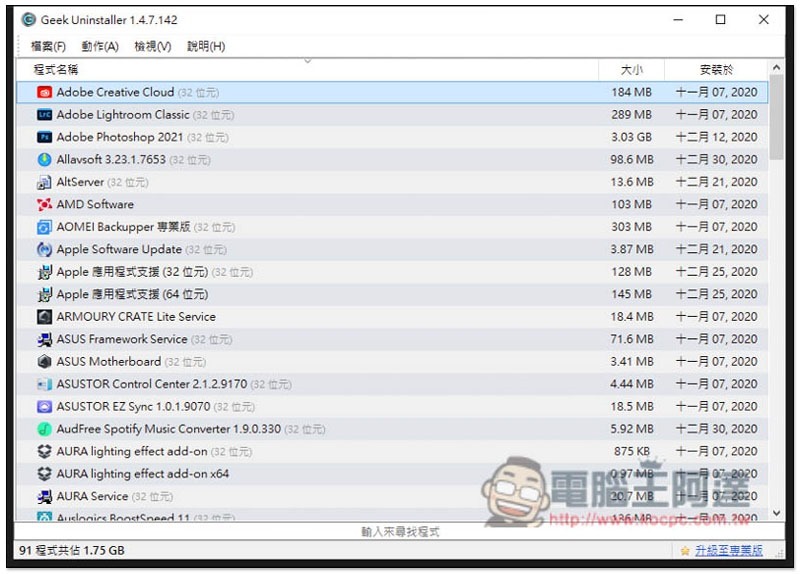Click the Allavsoft 3.23.1.7653 icon
800x574 pixels.
(x=44, y=160)
